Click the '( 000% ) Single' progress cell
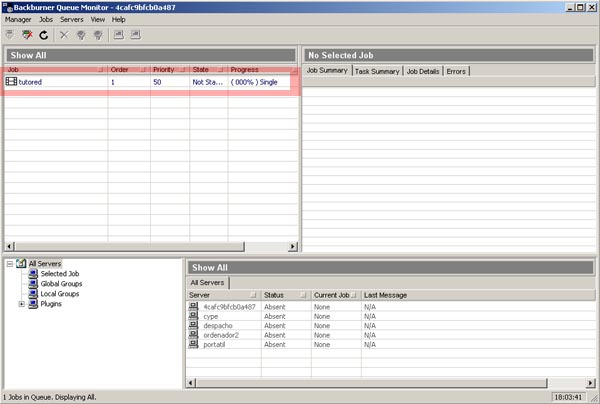 254,82
